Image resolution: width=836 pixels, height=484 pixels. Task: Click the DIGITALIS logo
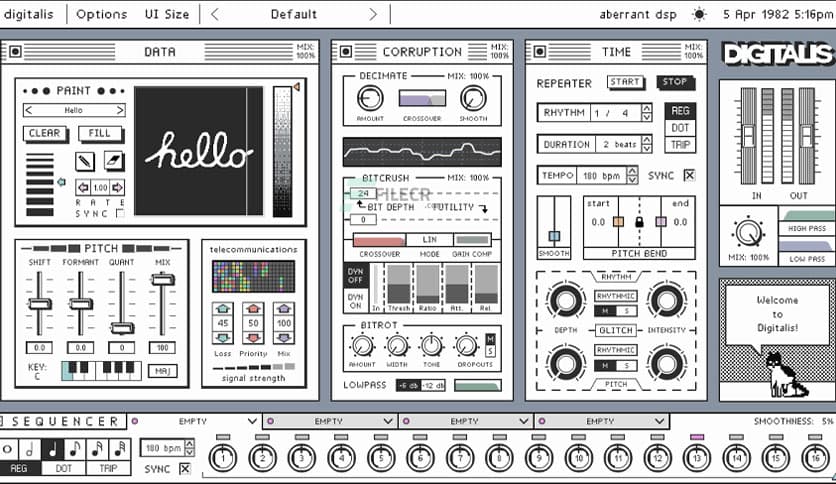click(x=777, y=54)
